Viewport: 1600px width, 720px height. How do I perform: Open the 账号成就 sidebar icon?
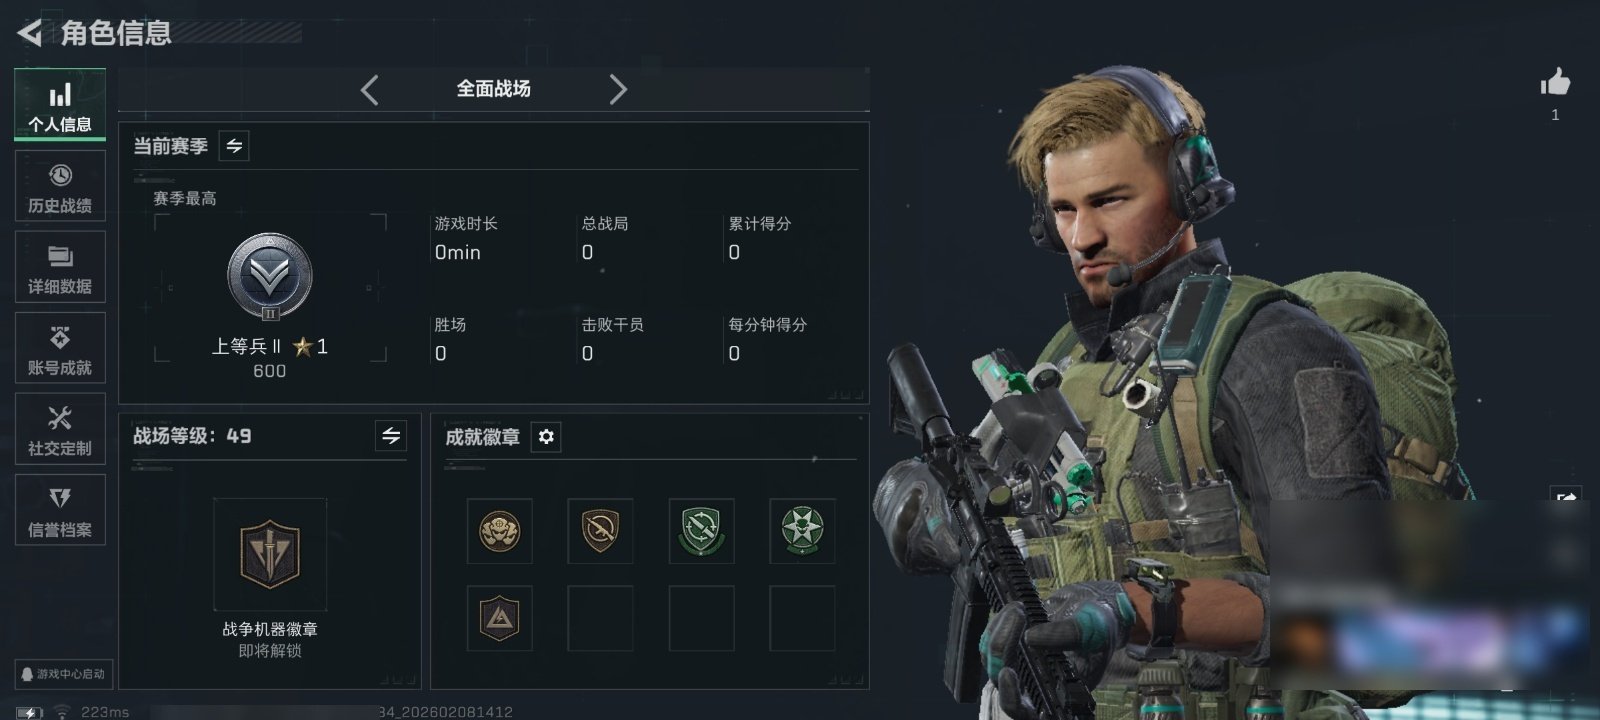[x=60, y=348]
